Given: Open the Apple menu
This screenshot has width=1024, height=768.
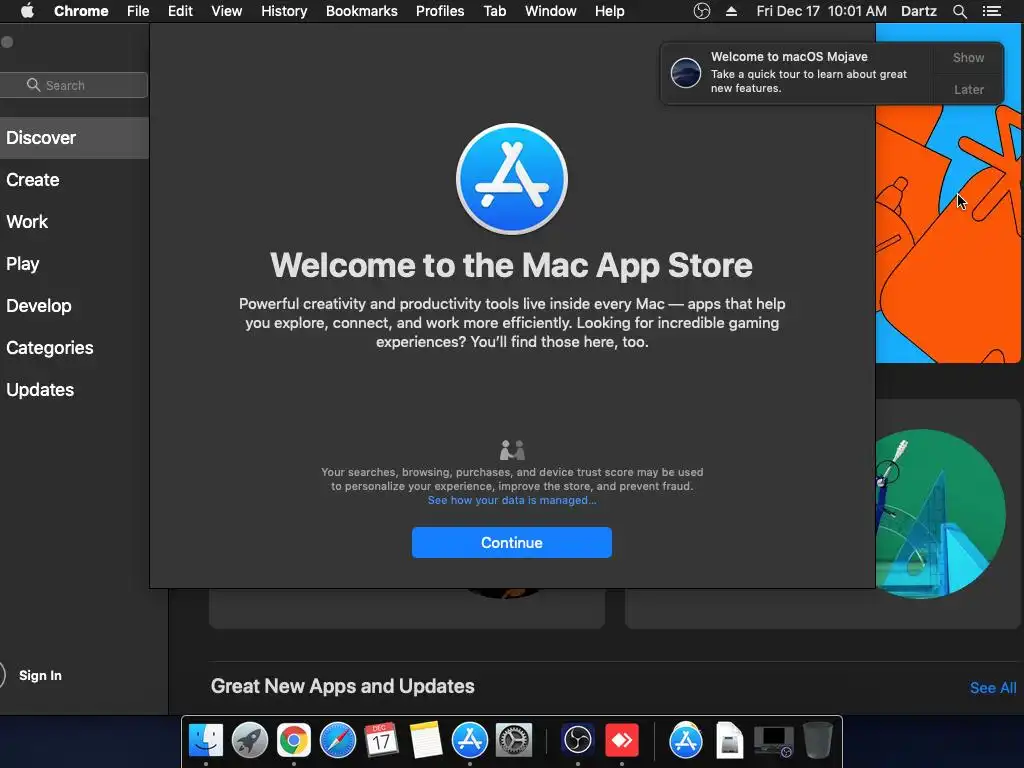Looking at the screenshot, I should tap(27, 11).
